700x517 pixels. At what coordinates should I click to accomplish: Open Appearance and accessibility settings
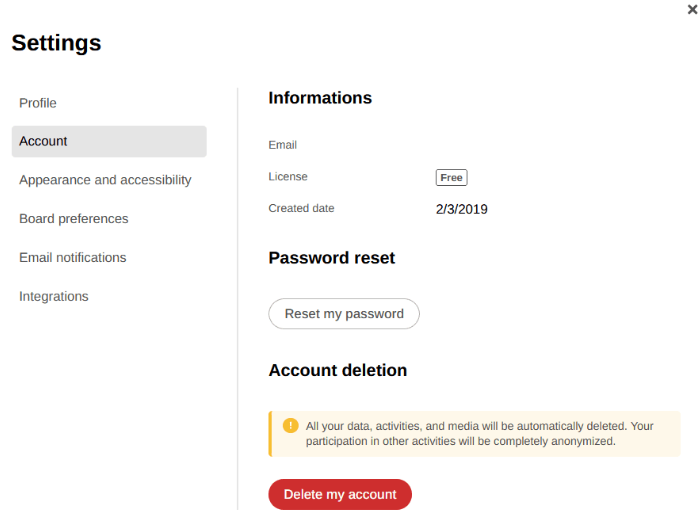(105, 180)
